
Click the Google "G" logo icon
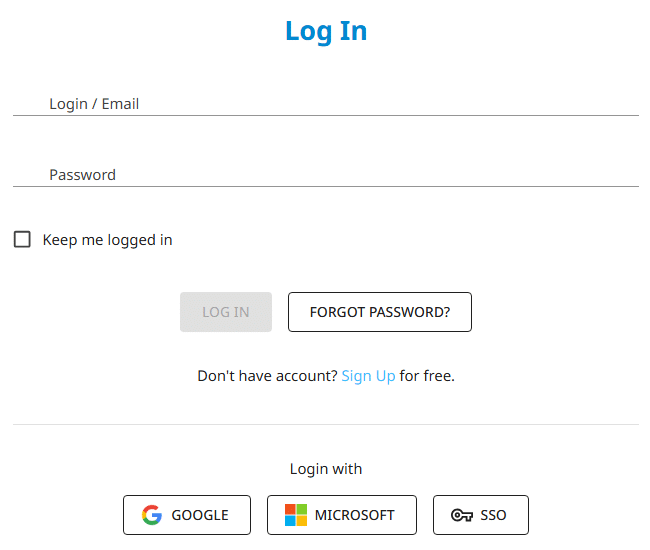pos(152,515)
